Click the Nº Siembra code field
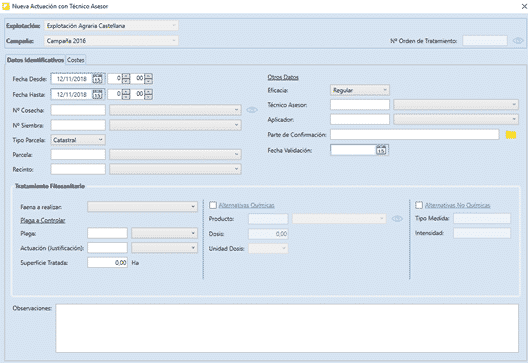 click(x=78, y=125)
